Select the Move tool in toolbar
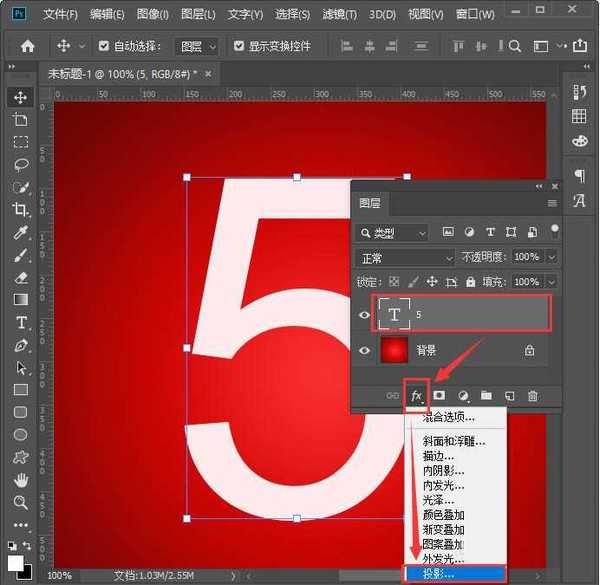600x585 pixels. pyautogui.click(x=20, y=97)
